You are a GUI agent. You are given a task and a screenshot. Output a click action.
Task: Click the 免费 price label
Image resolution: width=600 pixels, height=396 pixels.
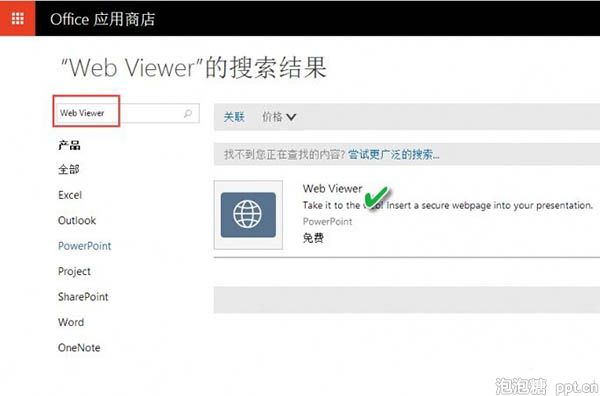(313, 238)
